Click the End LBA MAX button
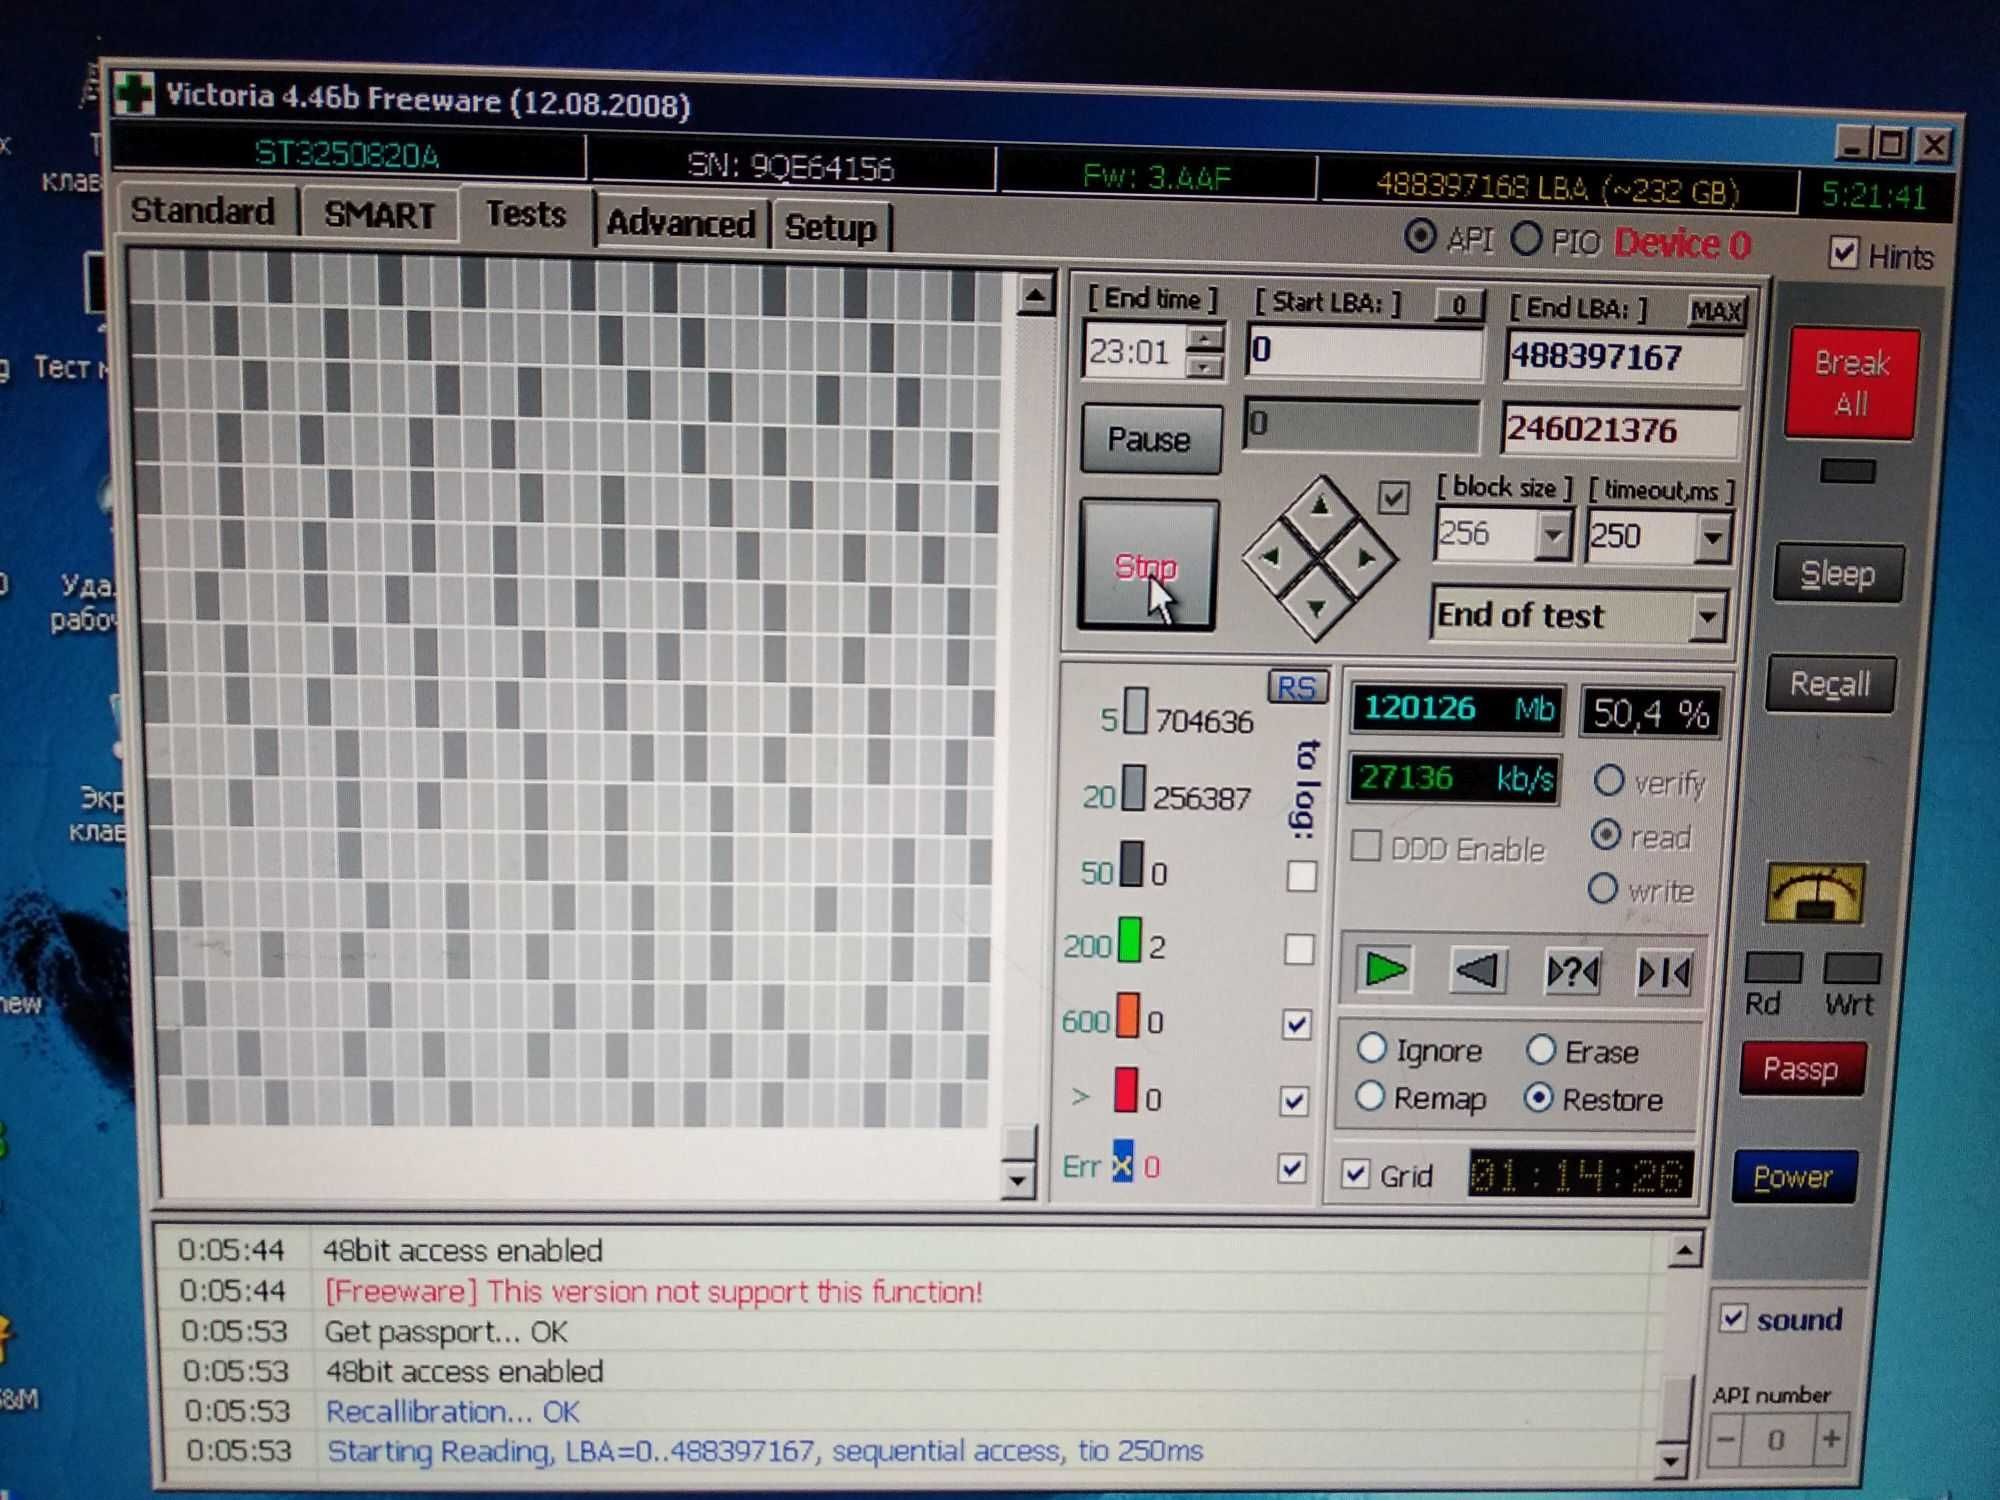 click(x=1716, y=311)
